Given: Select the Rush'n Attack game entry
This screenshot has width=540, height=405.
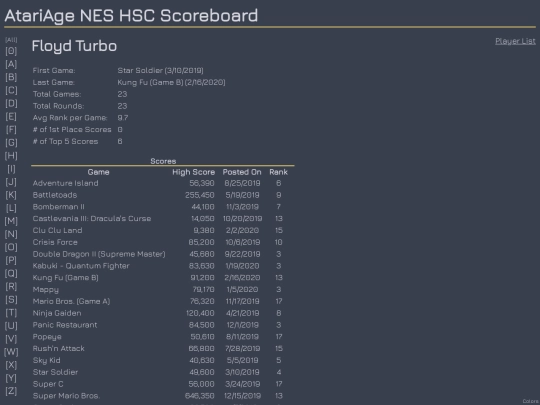Looking at the screenshot, I should tap(59, 349).
